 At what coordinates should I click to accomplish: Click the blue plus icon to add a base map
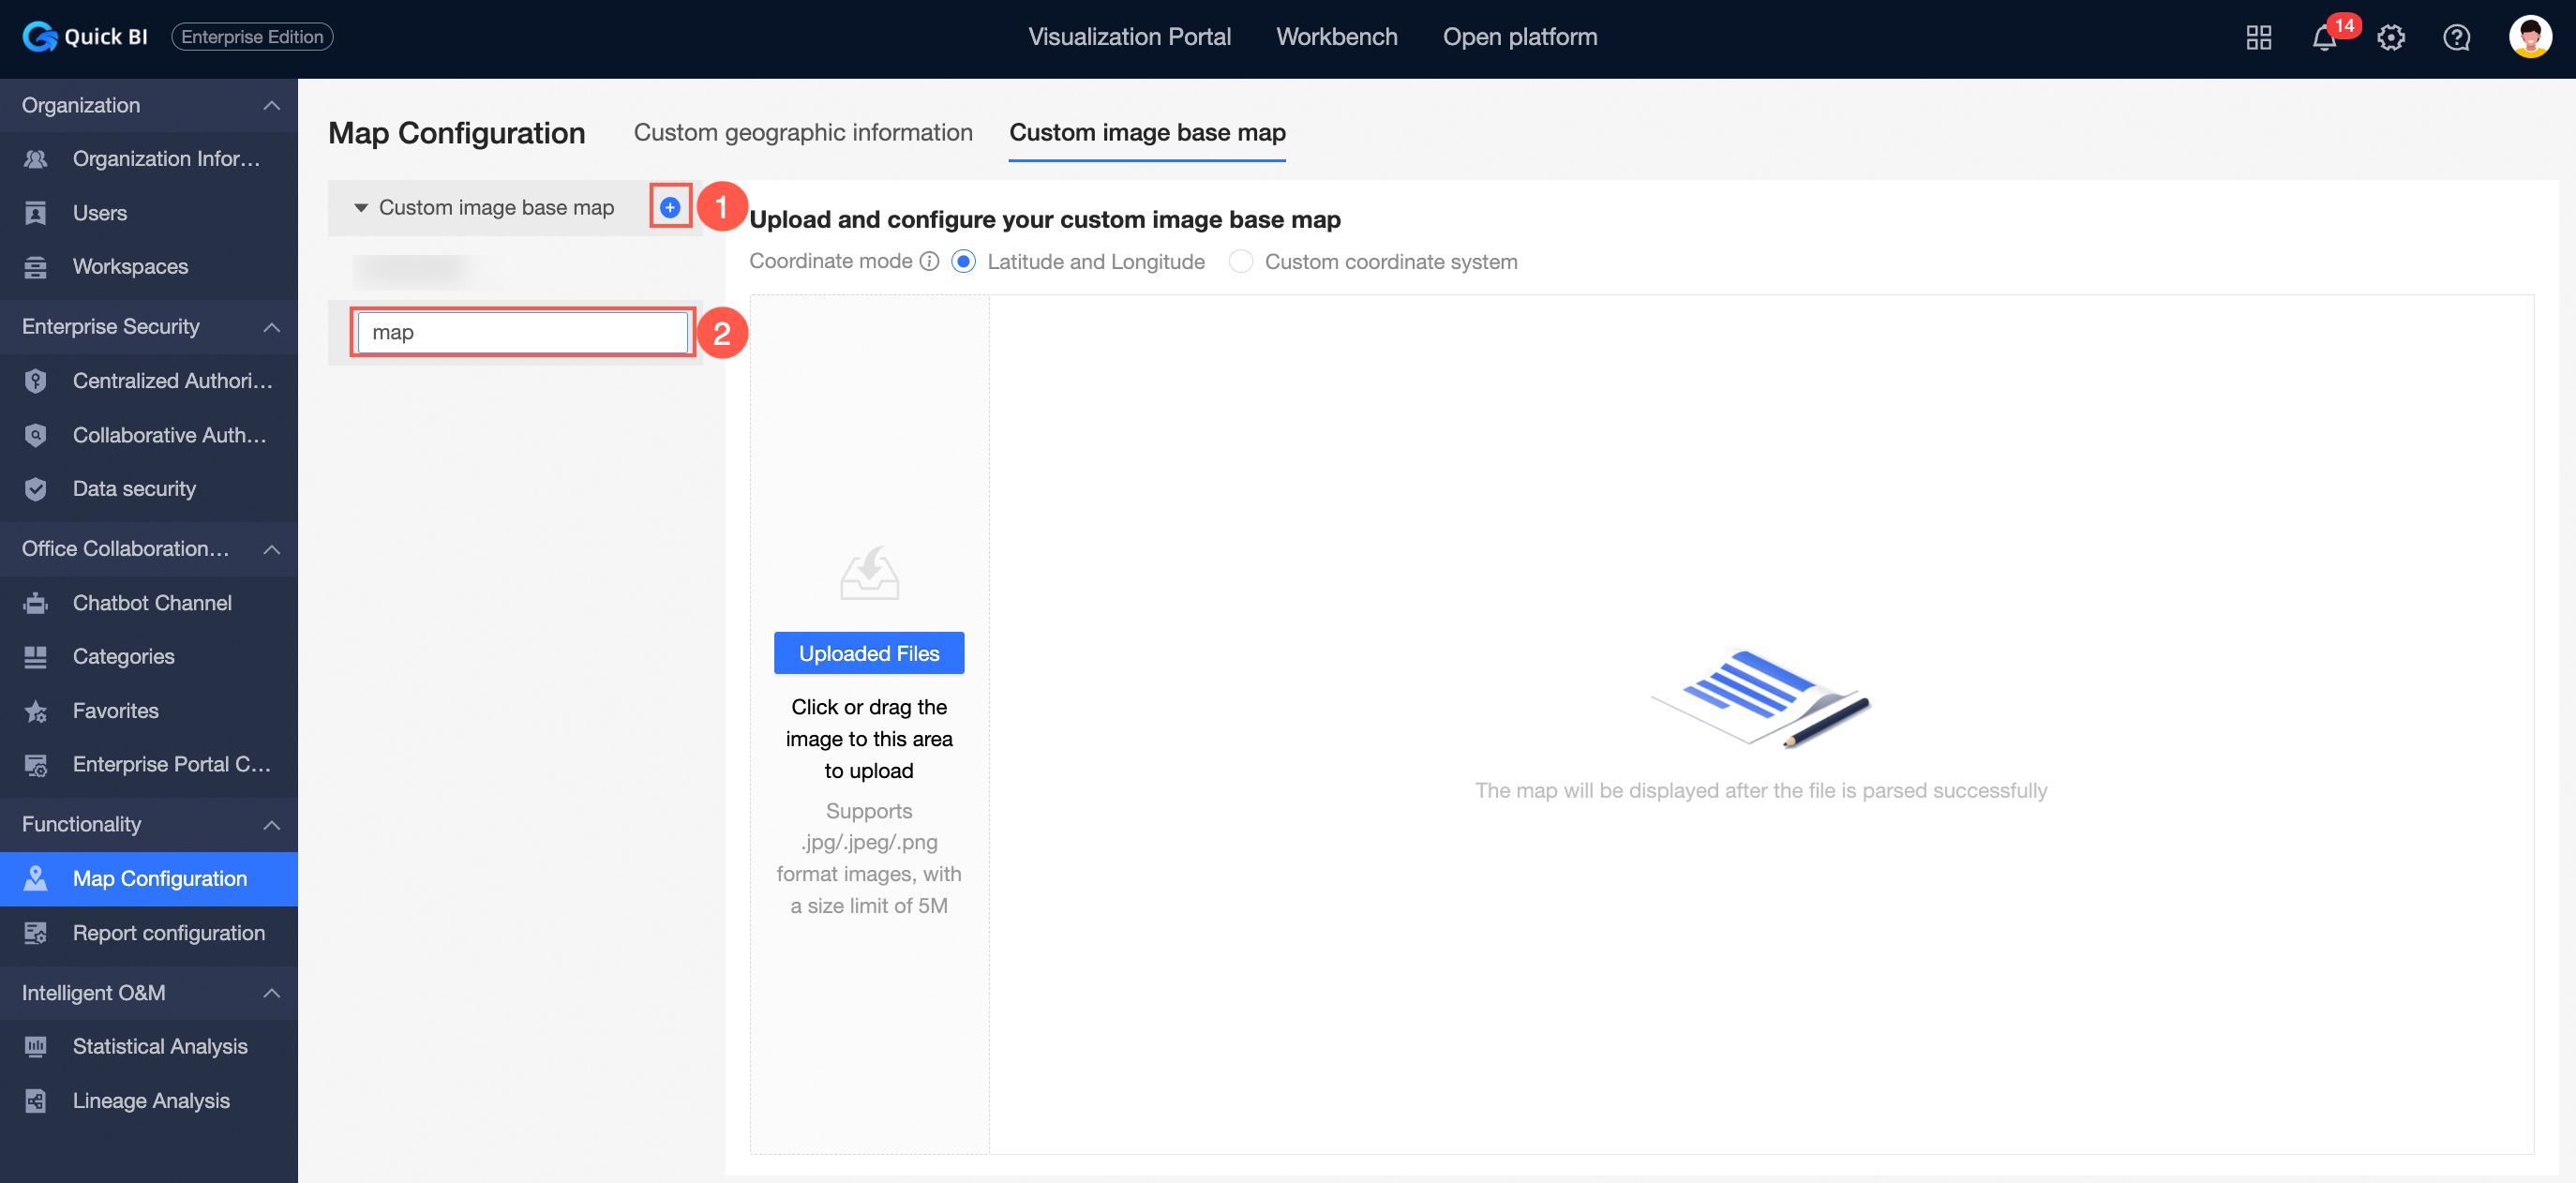pyautogui.click(x=670, y=207)
